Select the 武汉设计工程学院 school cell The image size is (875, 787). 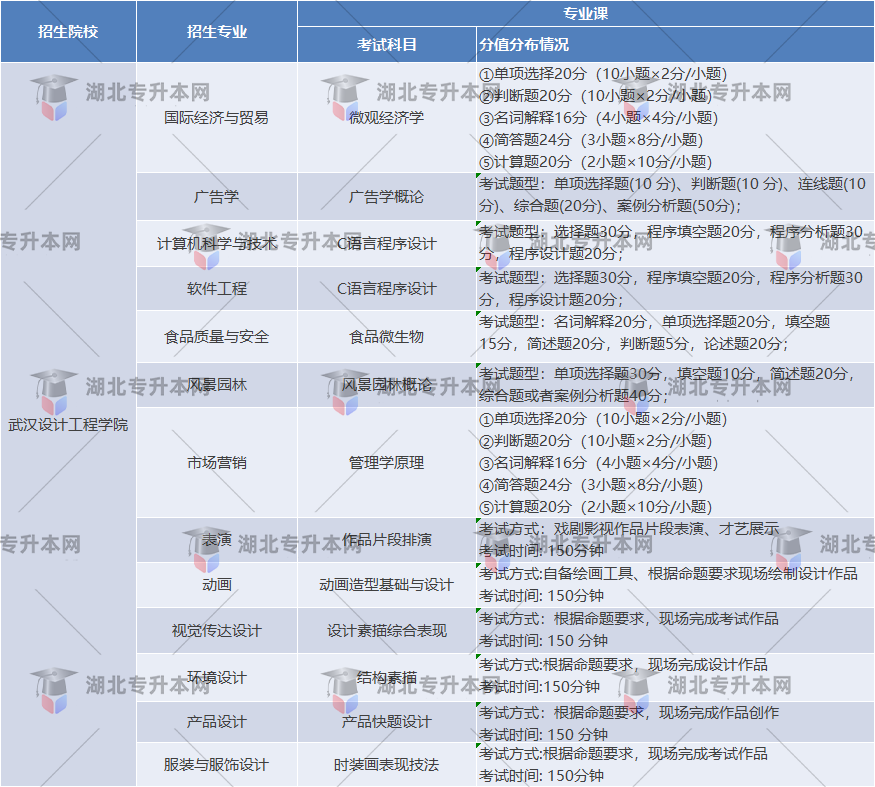click(68, 425)
